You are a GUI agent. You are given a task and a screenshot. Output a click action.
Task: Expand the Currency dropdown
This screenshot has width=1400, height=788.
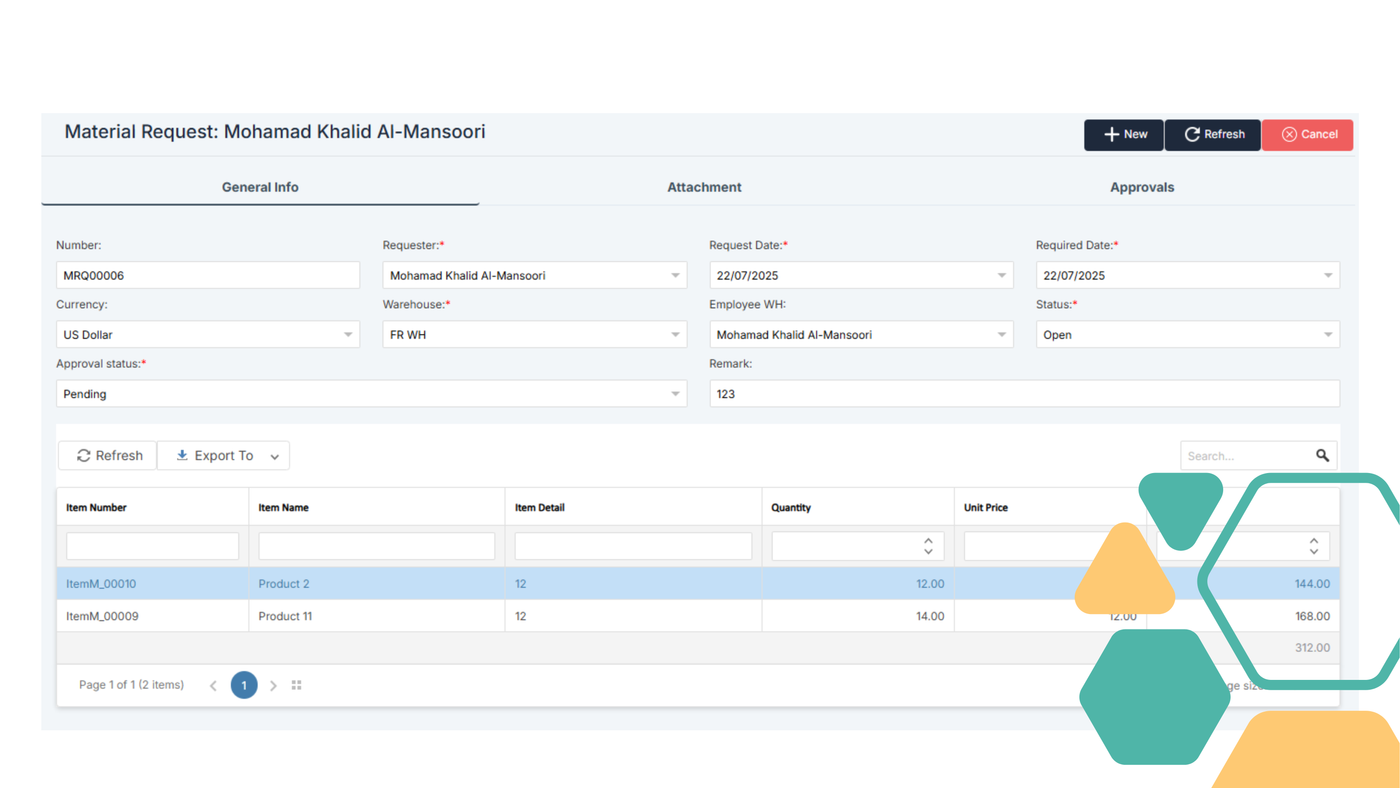tap(348, 335)
